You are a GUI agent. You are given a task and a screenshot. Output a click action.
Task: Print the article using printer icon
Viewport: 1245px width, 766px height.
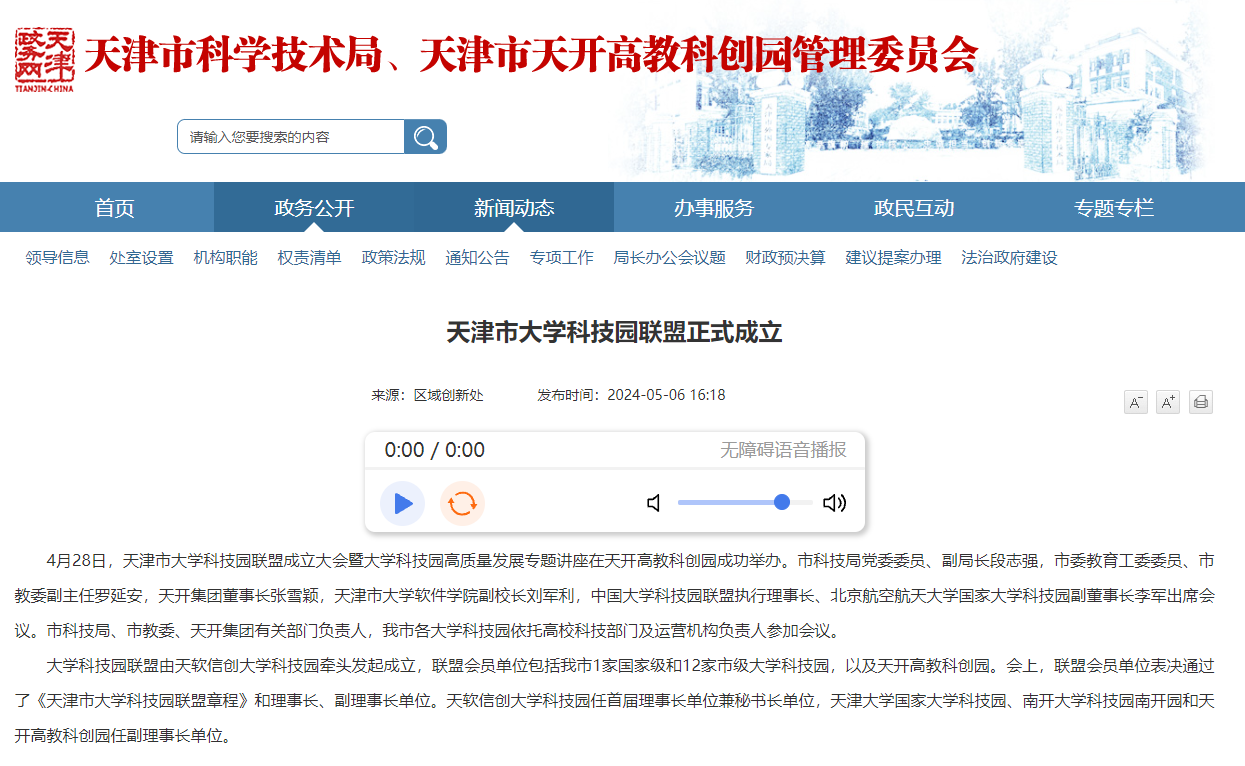pos(1201,402)
